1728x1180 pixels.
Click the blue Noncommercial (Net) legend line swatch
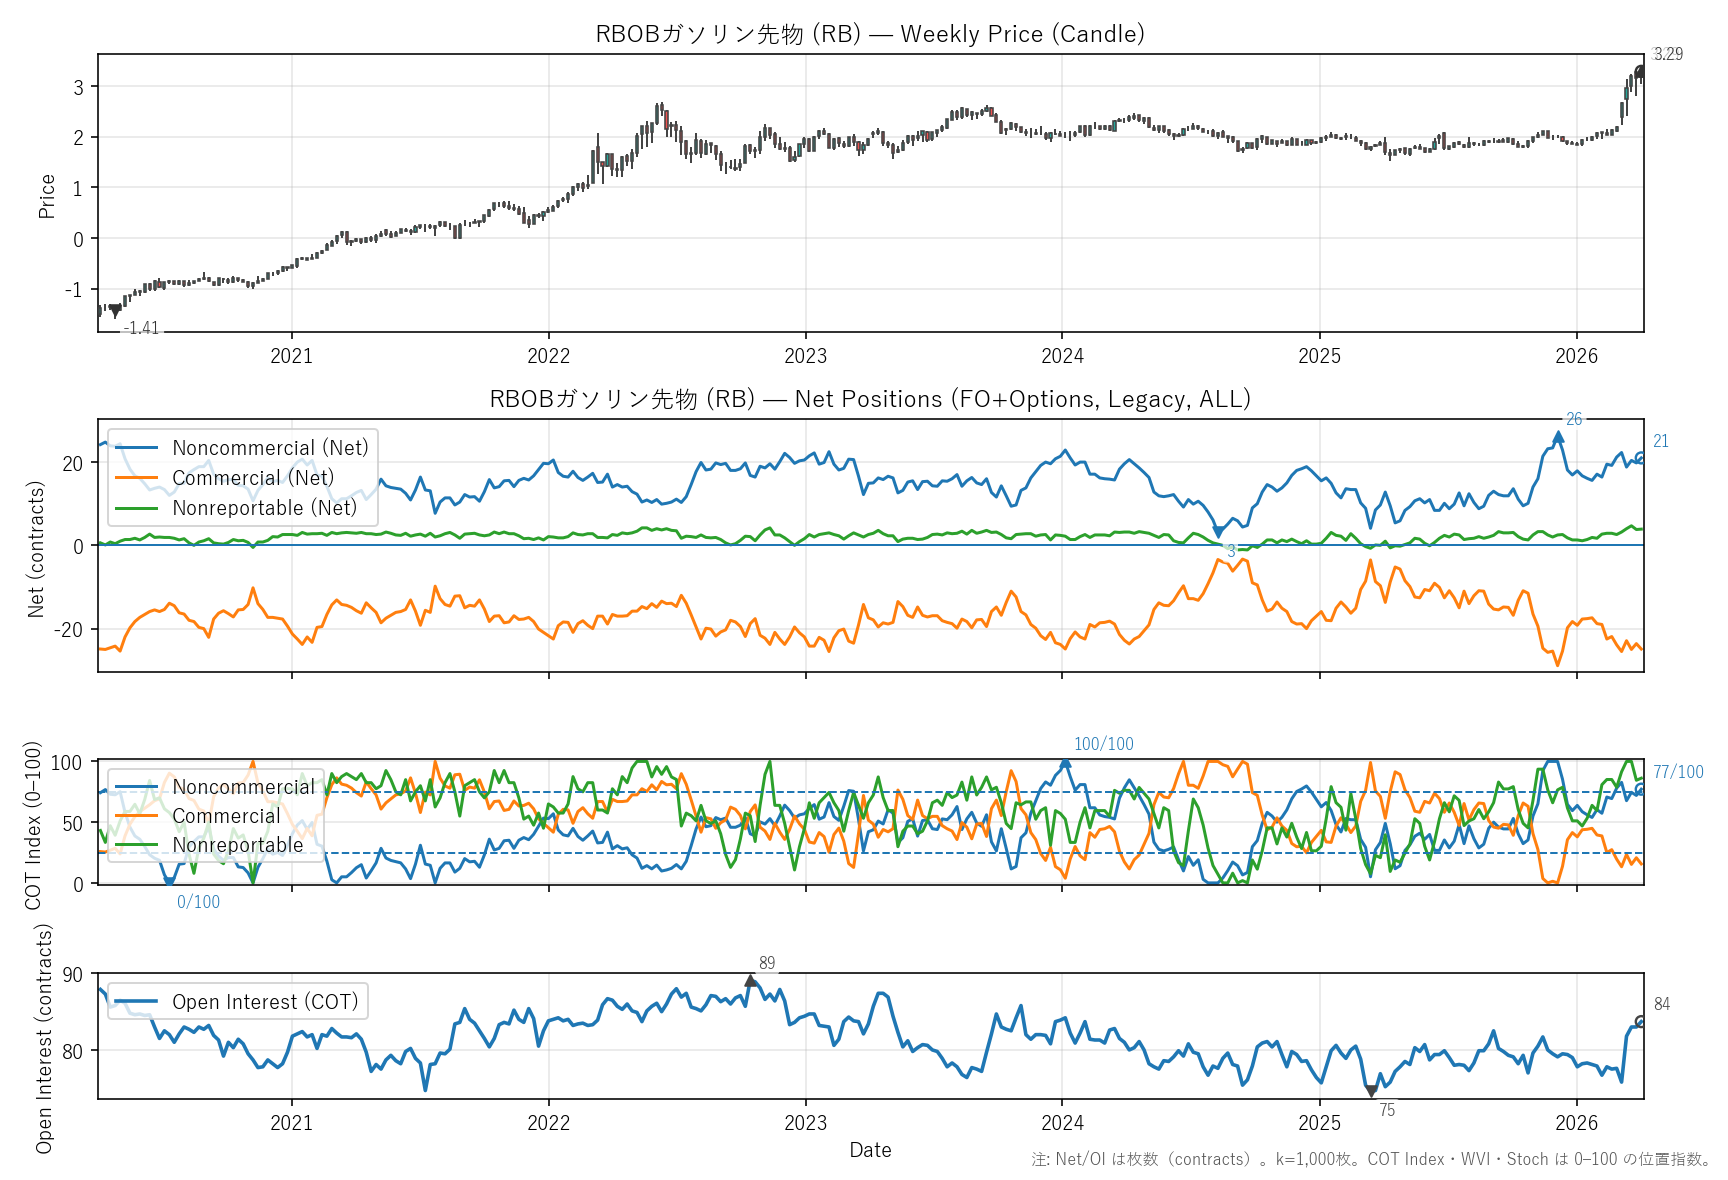[x=137, y=448]
